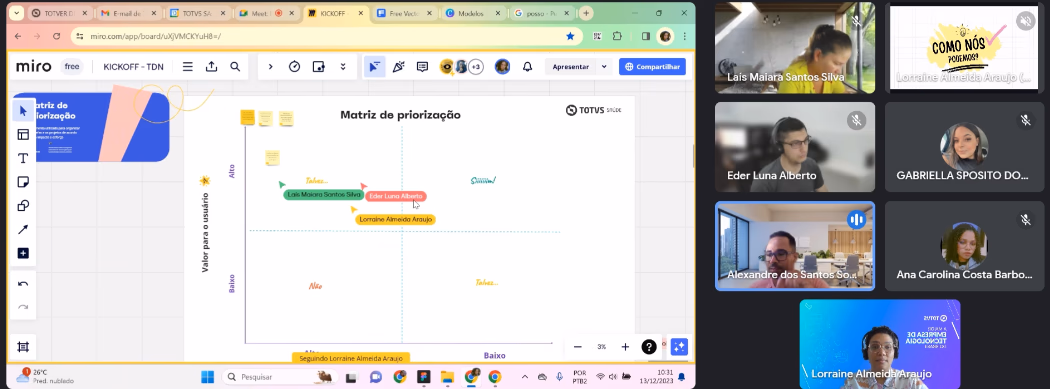Select the connection line arrow tool

23,230
